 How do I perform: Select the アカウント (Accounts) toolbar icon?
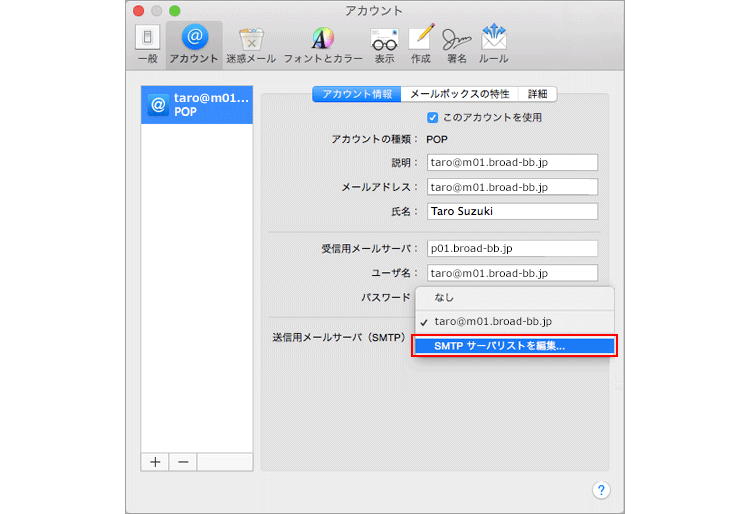coord(194,44)
